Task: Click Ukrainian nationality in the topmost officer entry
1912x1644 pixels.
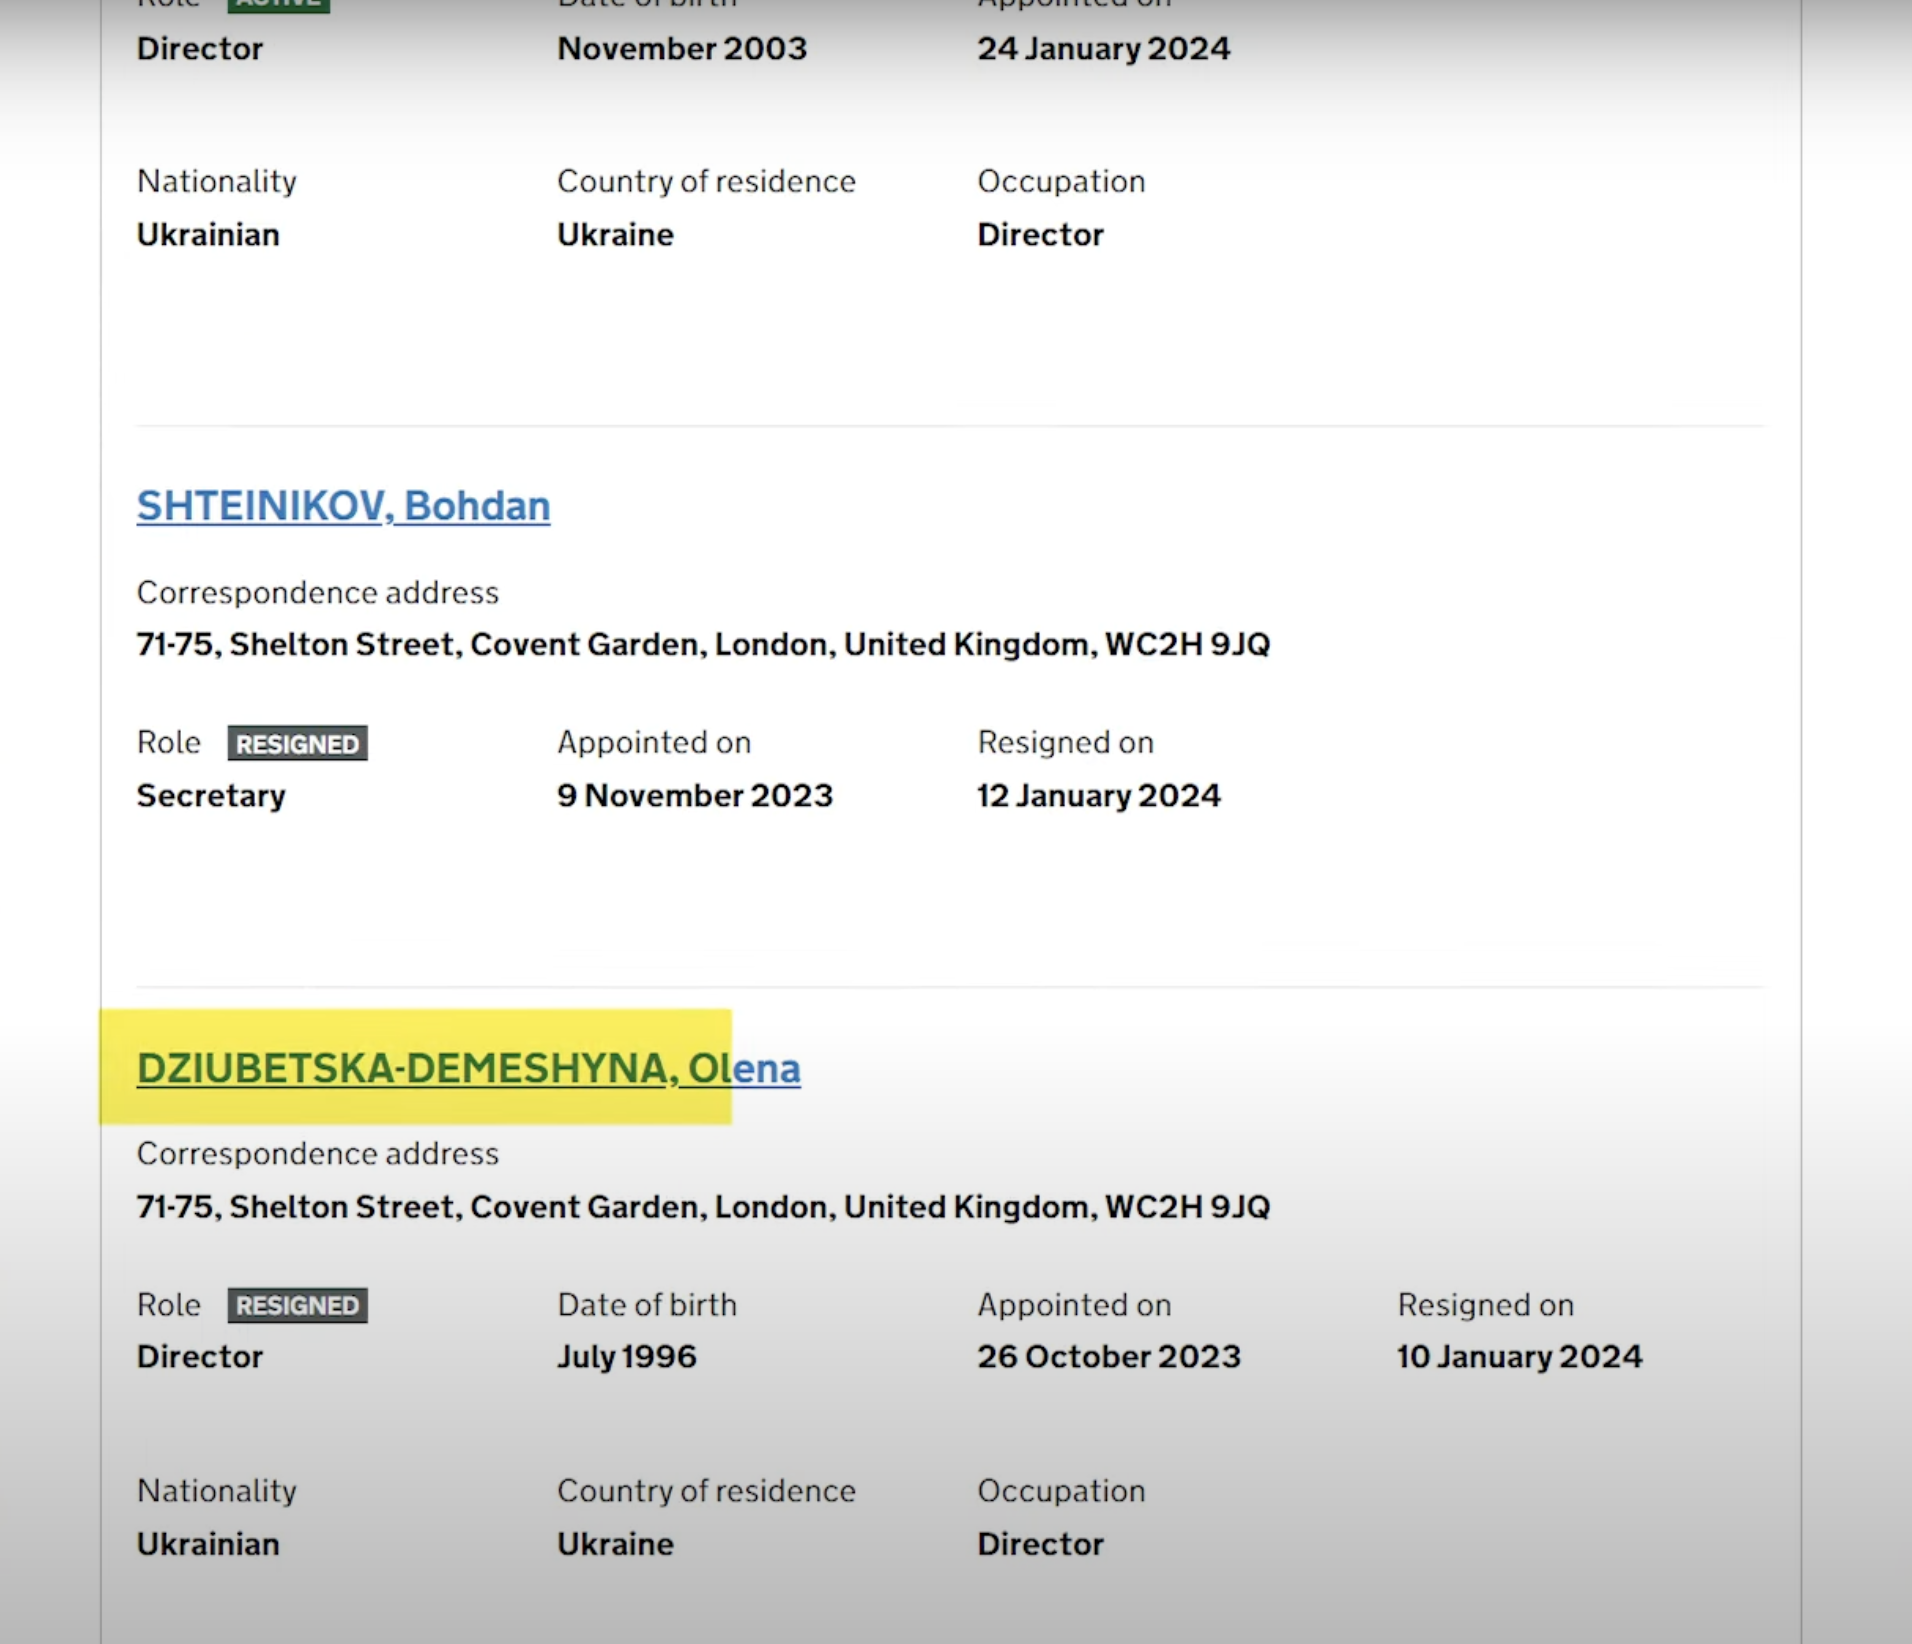Action: (208, 234)
